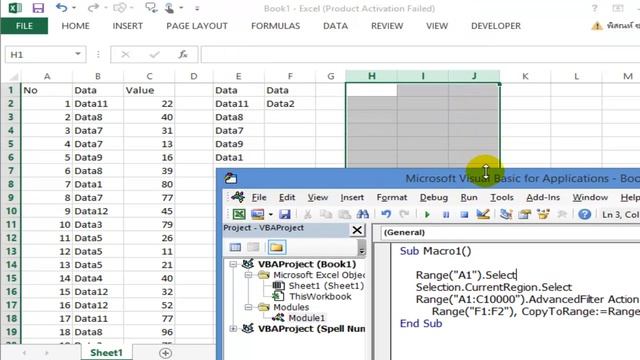The height and width of the screenshot is (360, 640).
Task: Toggle Folders icon in Project pane
Action: (277, 247)
